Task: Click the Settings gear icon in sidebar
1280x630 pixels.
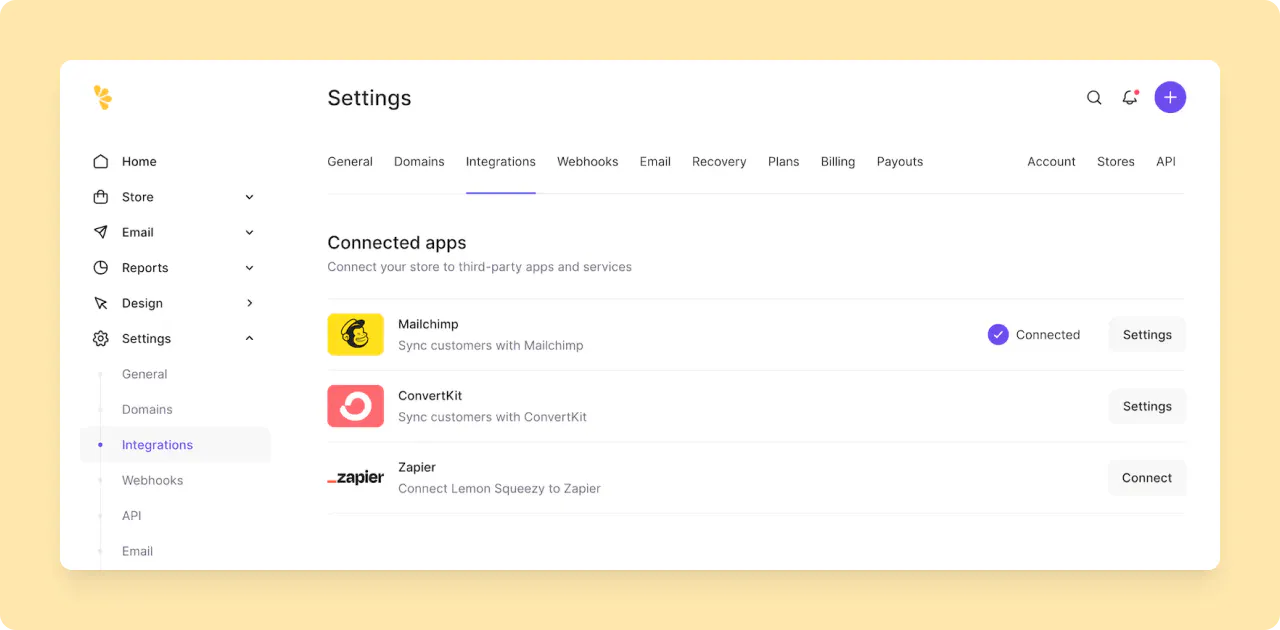Action: (x=100, y=338)
